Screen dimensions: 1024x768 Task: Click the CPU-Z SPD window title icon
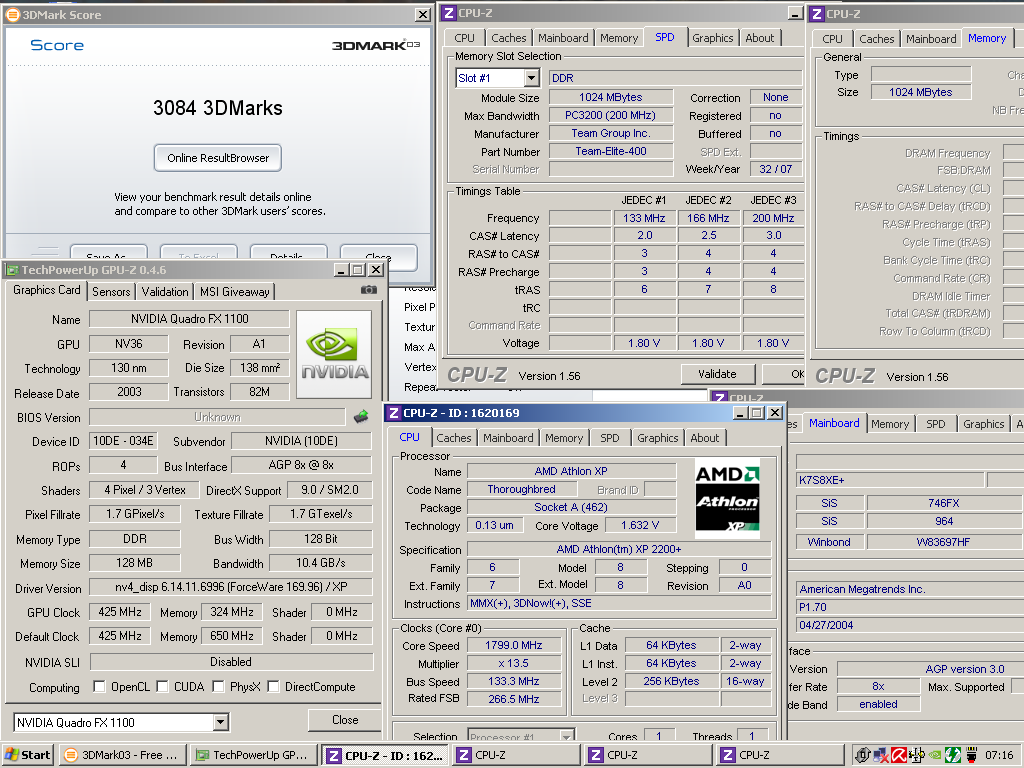[x=449, y=13]
